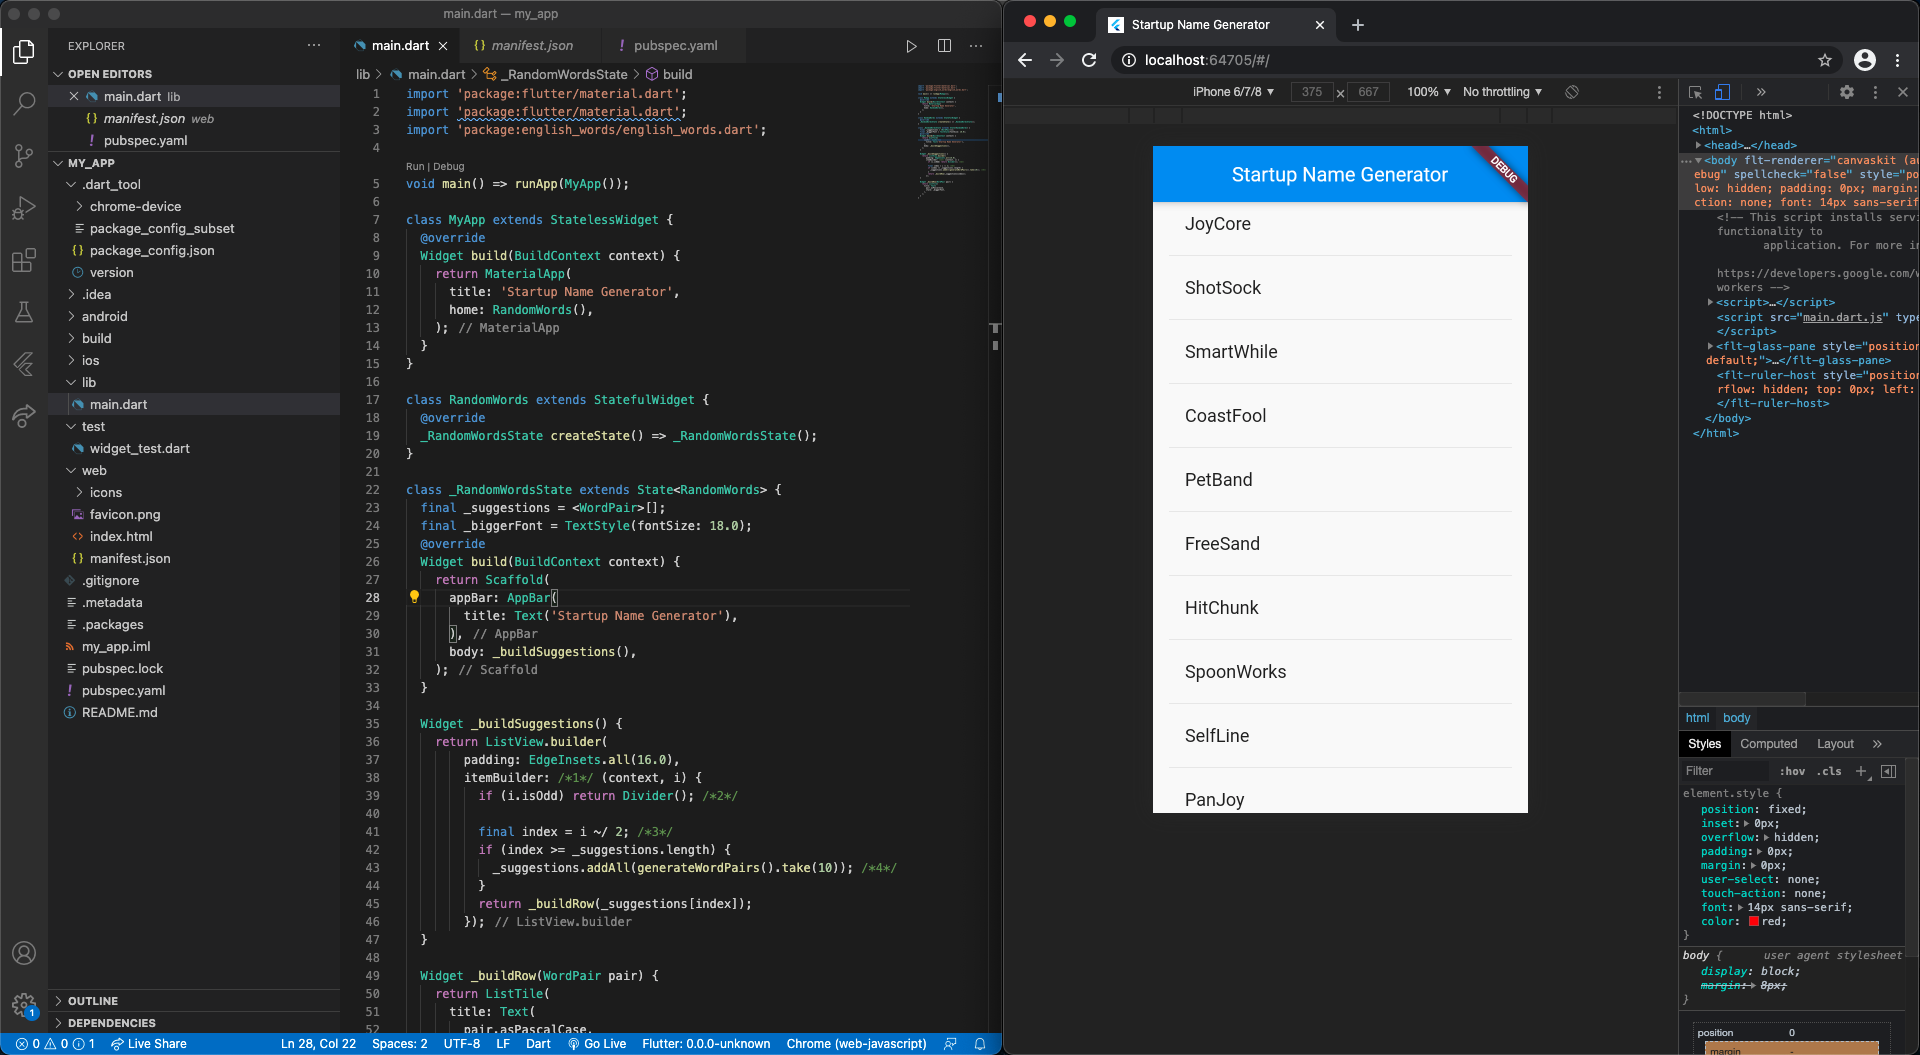Collapse the OPEN EDITORS section
1920x1055 pixels.
(x=195, y=74)
